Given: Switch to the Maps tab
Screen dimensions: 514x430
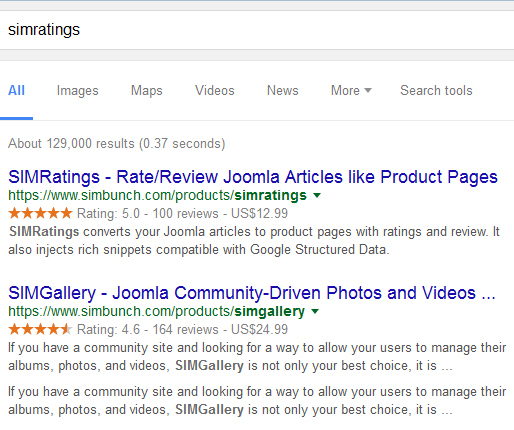Looking at the screenshot, I should pos(146,91).
